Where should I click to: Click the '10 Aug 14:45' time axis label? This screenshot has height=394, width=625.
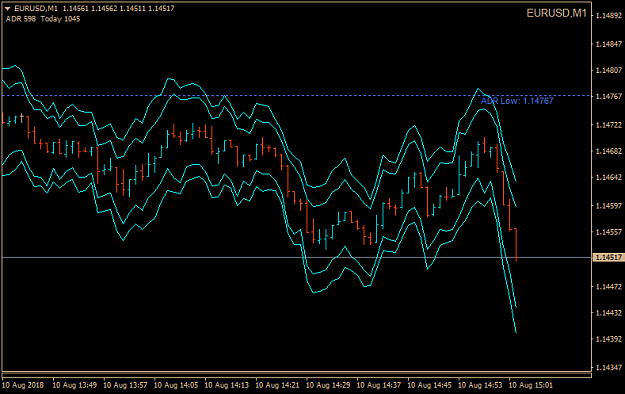(x=429, y=385)
